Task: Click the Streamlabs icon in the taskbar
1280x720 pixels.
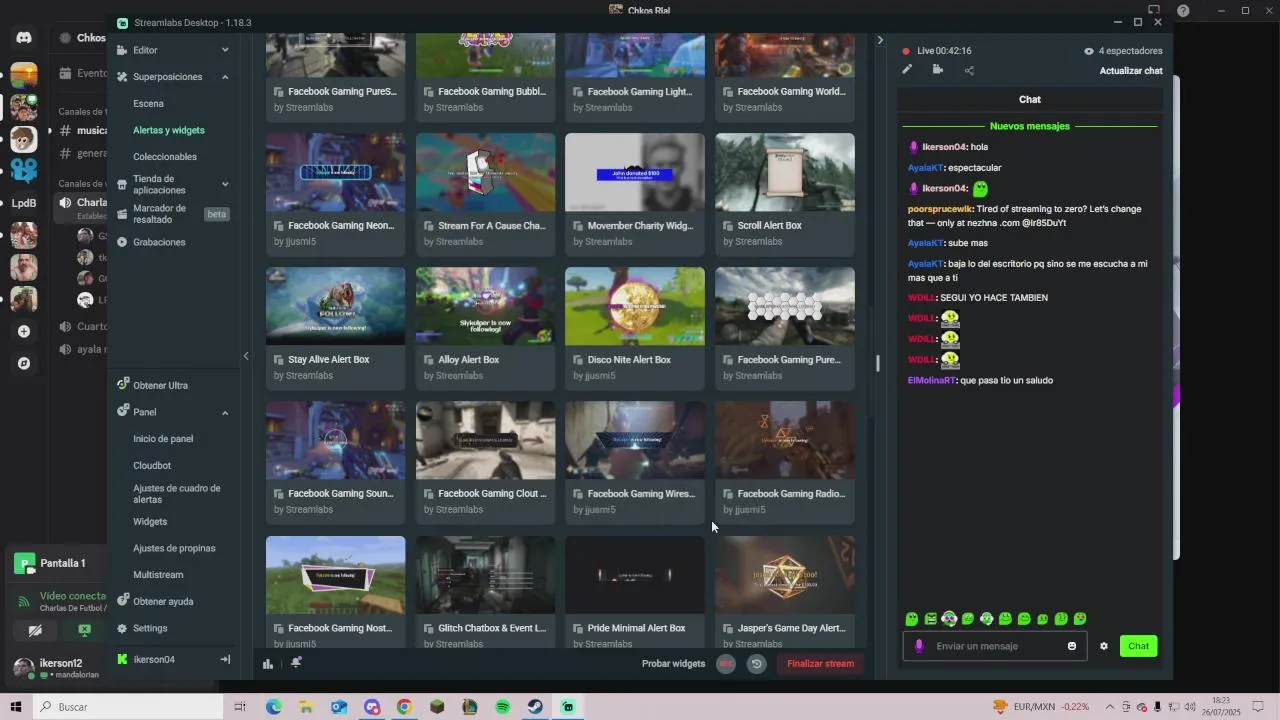Action: click(568, 707)
